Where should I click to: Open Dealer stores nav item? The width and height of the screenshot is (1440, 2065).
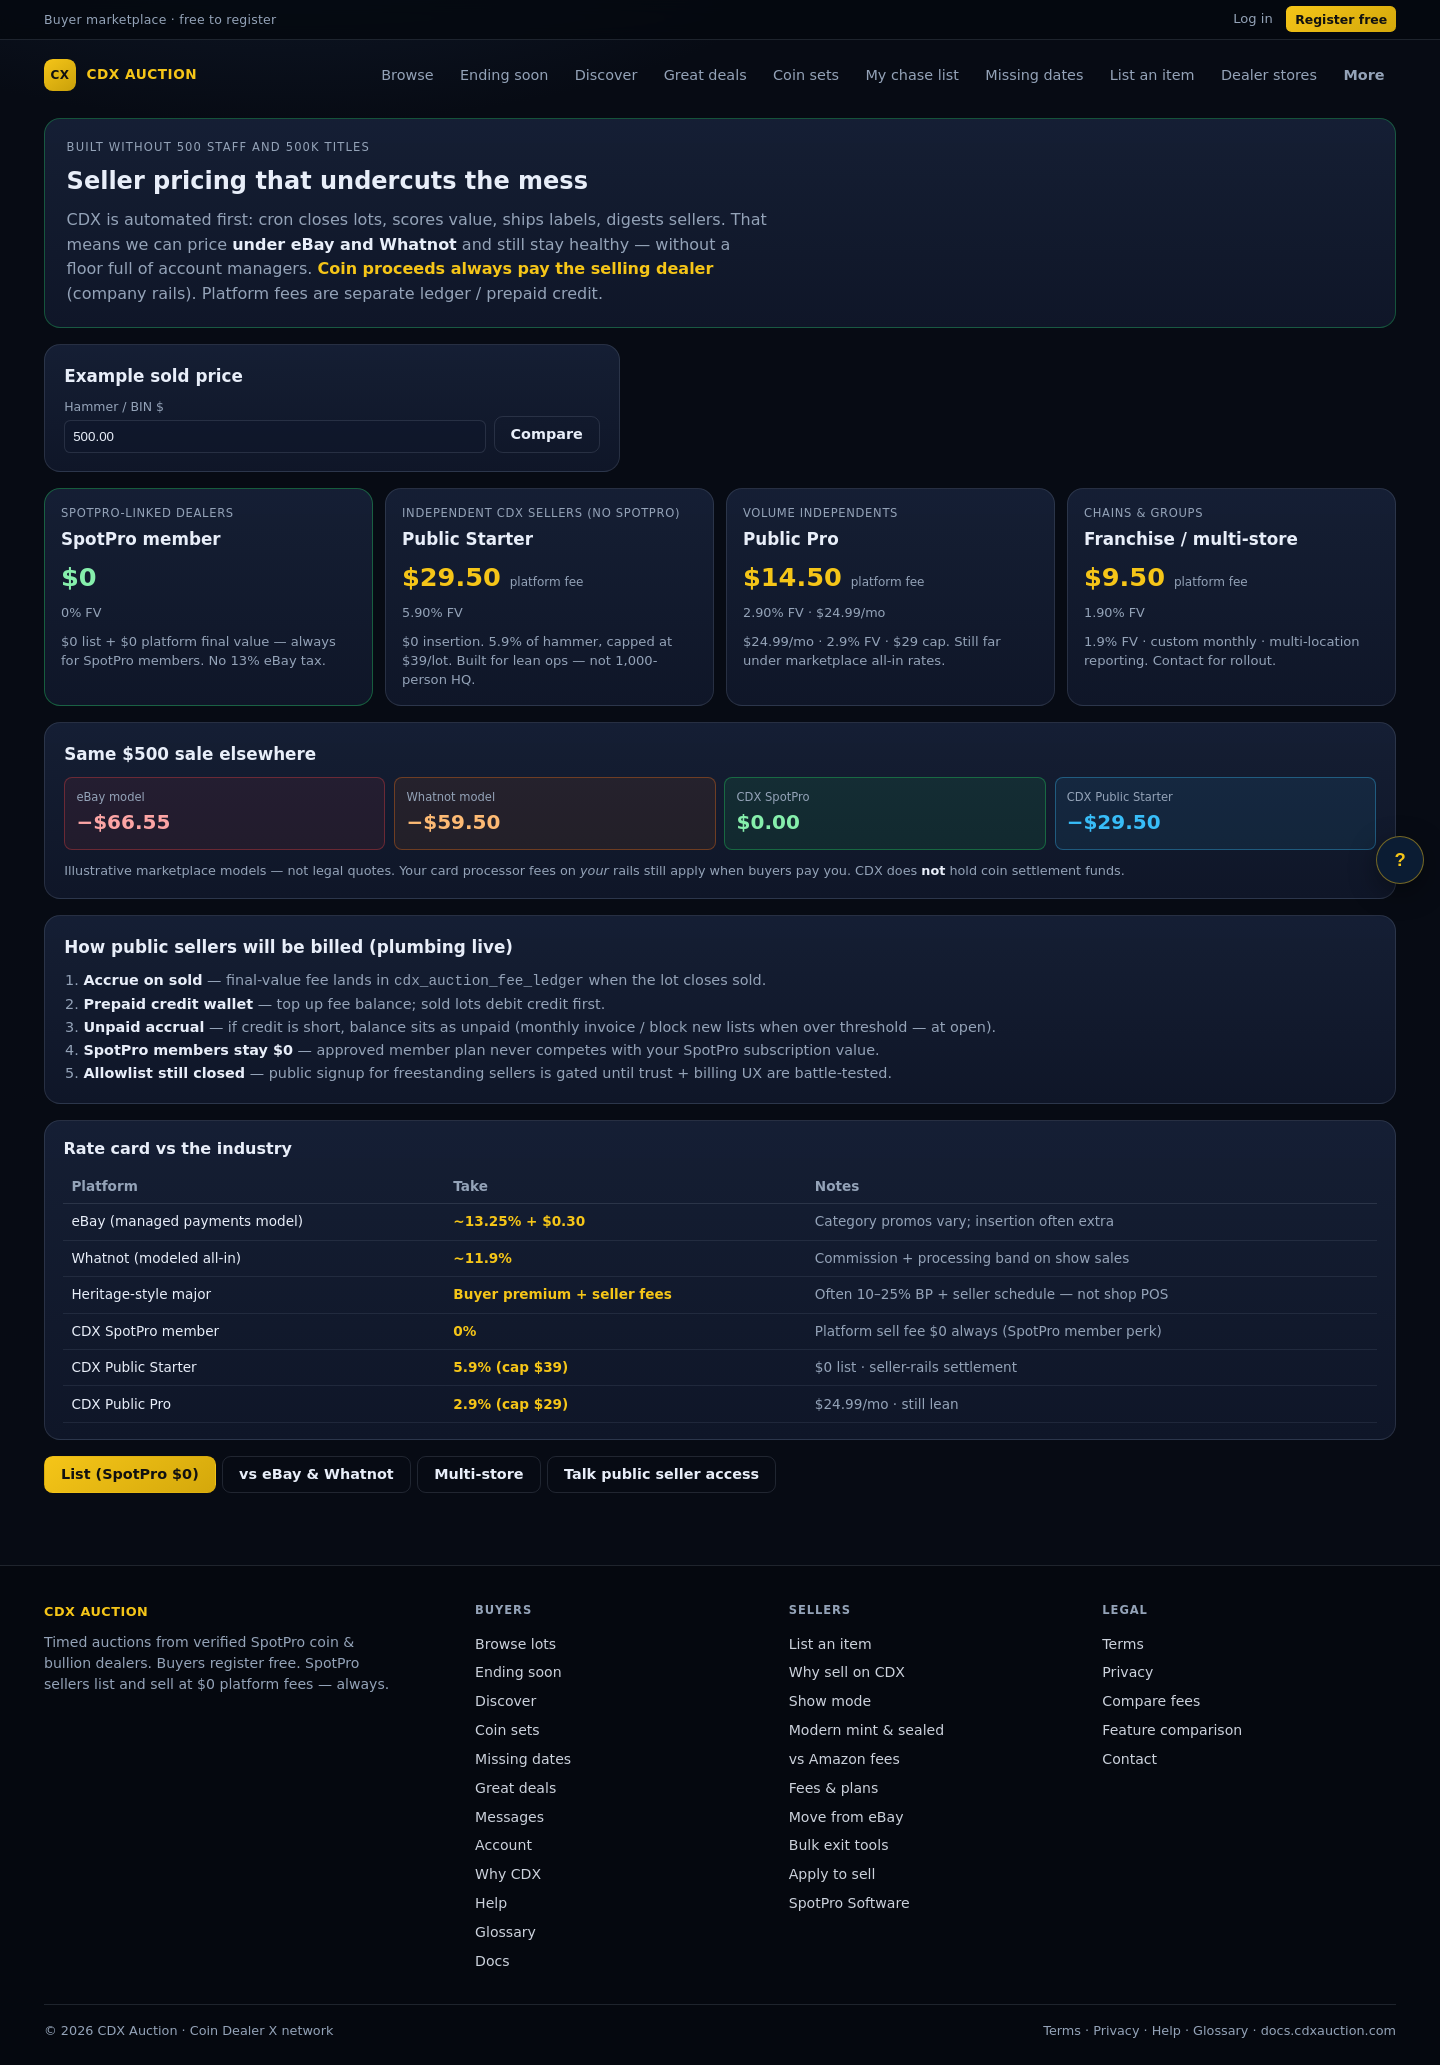coord(1269,75)
